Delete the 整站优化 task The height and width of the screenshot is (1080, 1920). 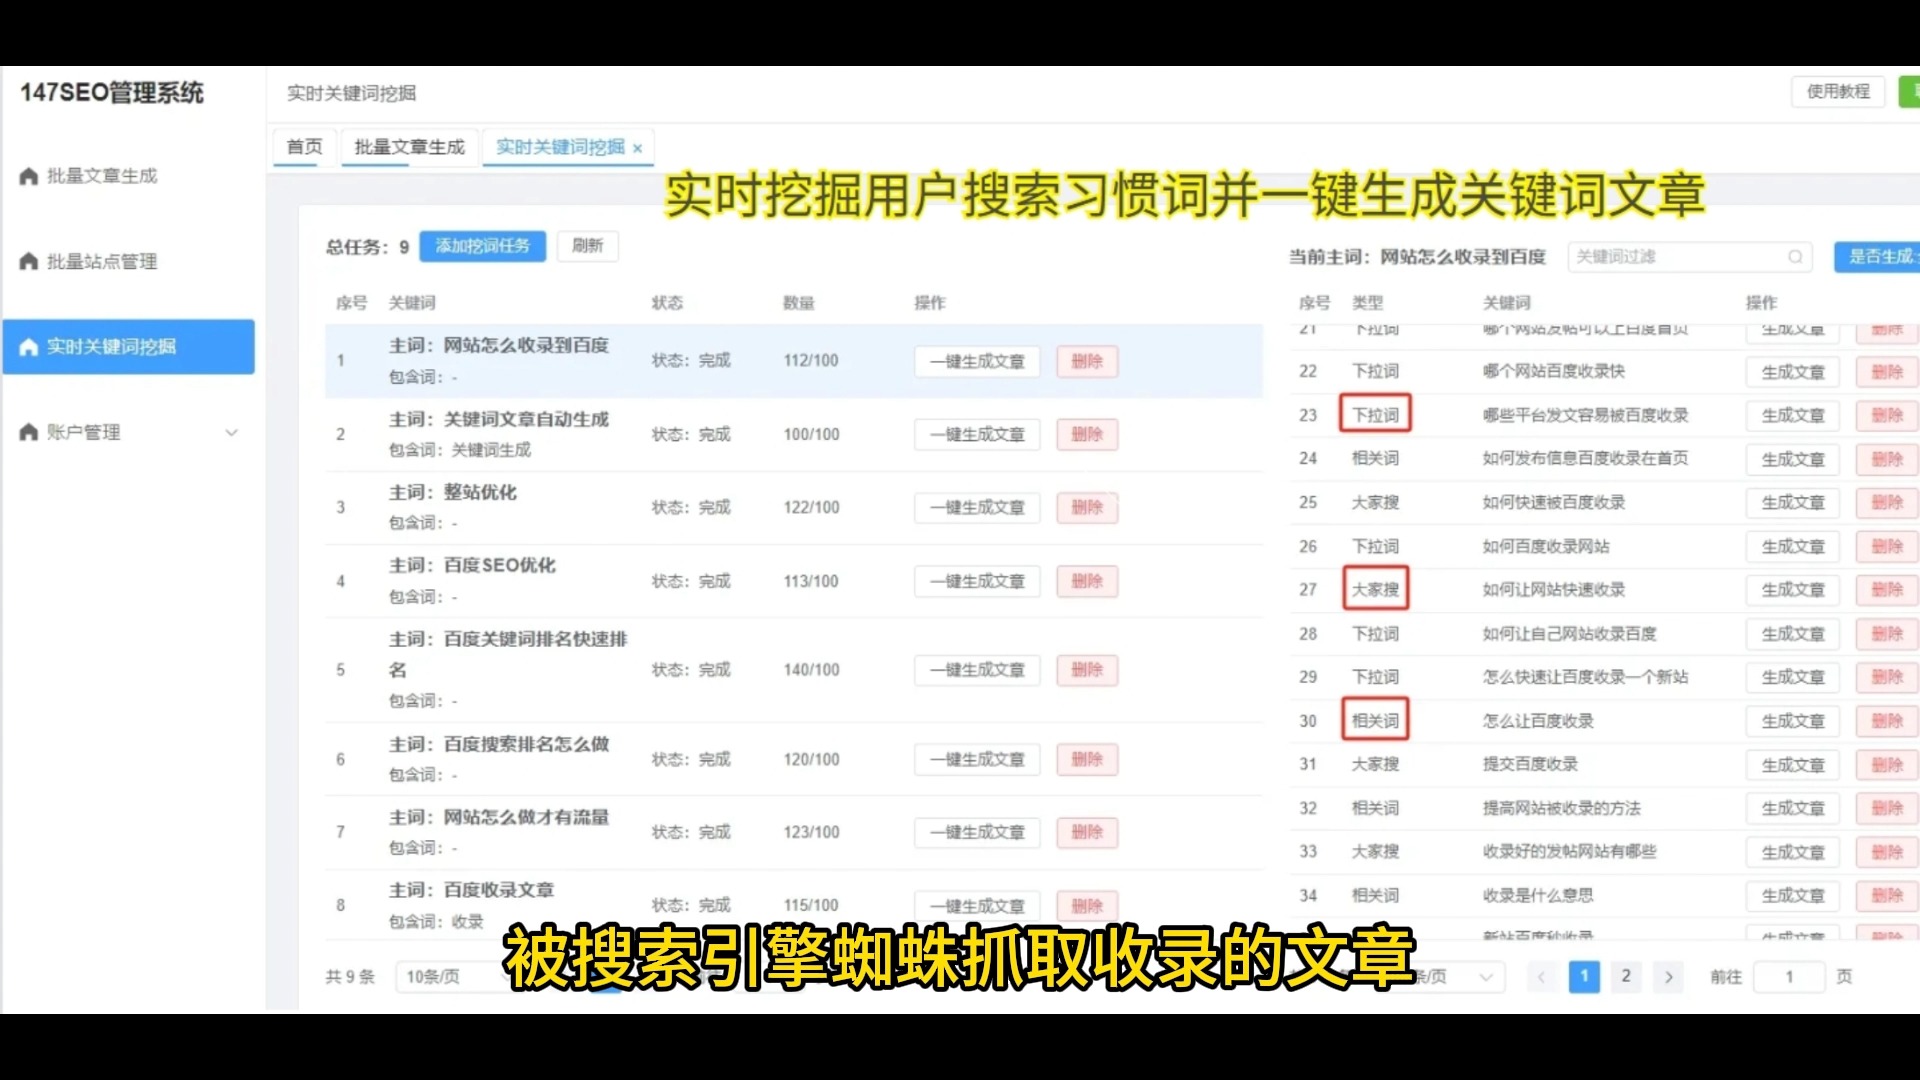(x=1087, y=508)
